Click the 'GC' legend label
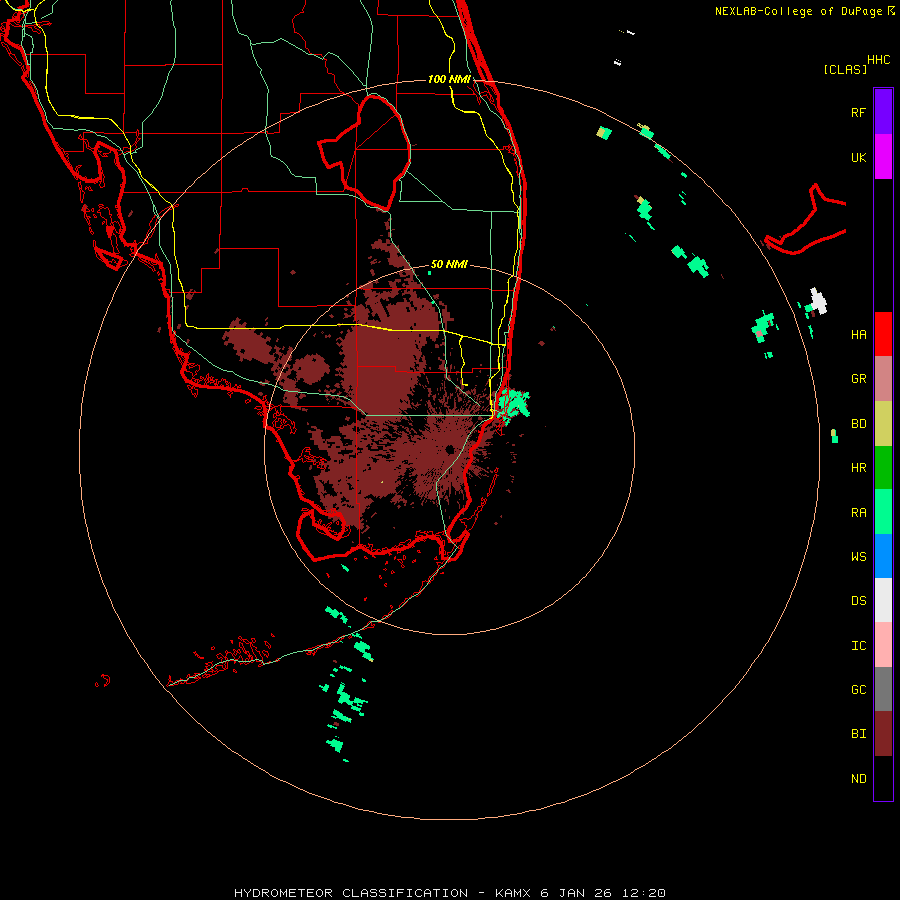Viewport: 900px width, 900px height. click(x=858, y=689)
